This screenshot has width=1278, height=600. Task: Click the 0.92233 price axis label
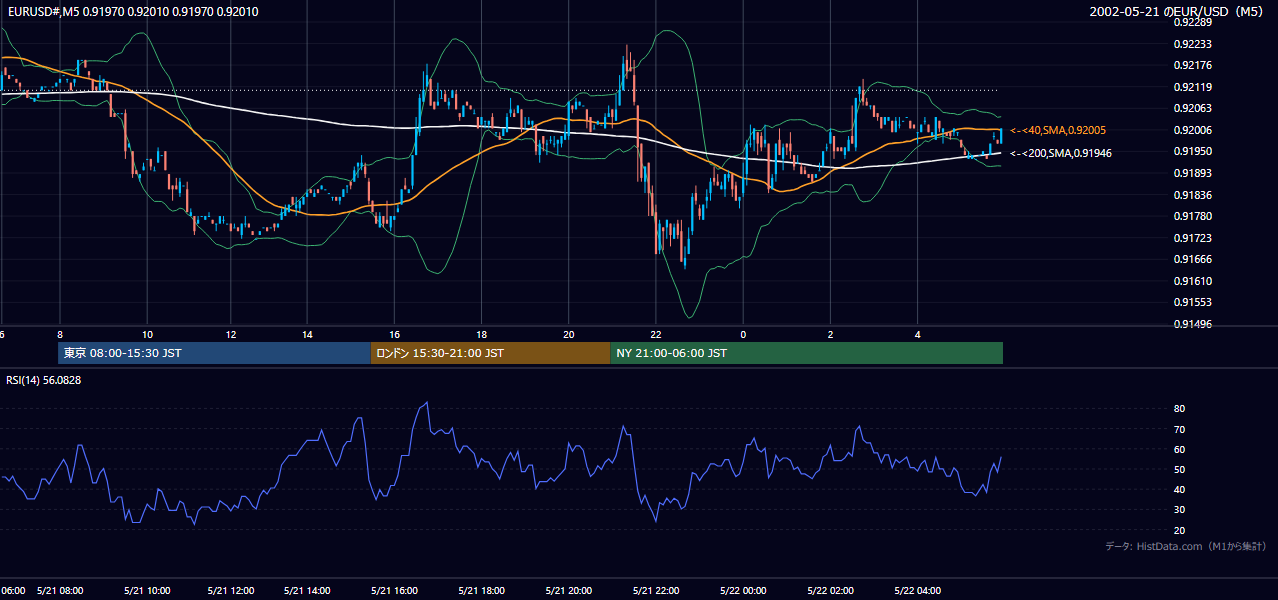(x=1192, y=44)
